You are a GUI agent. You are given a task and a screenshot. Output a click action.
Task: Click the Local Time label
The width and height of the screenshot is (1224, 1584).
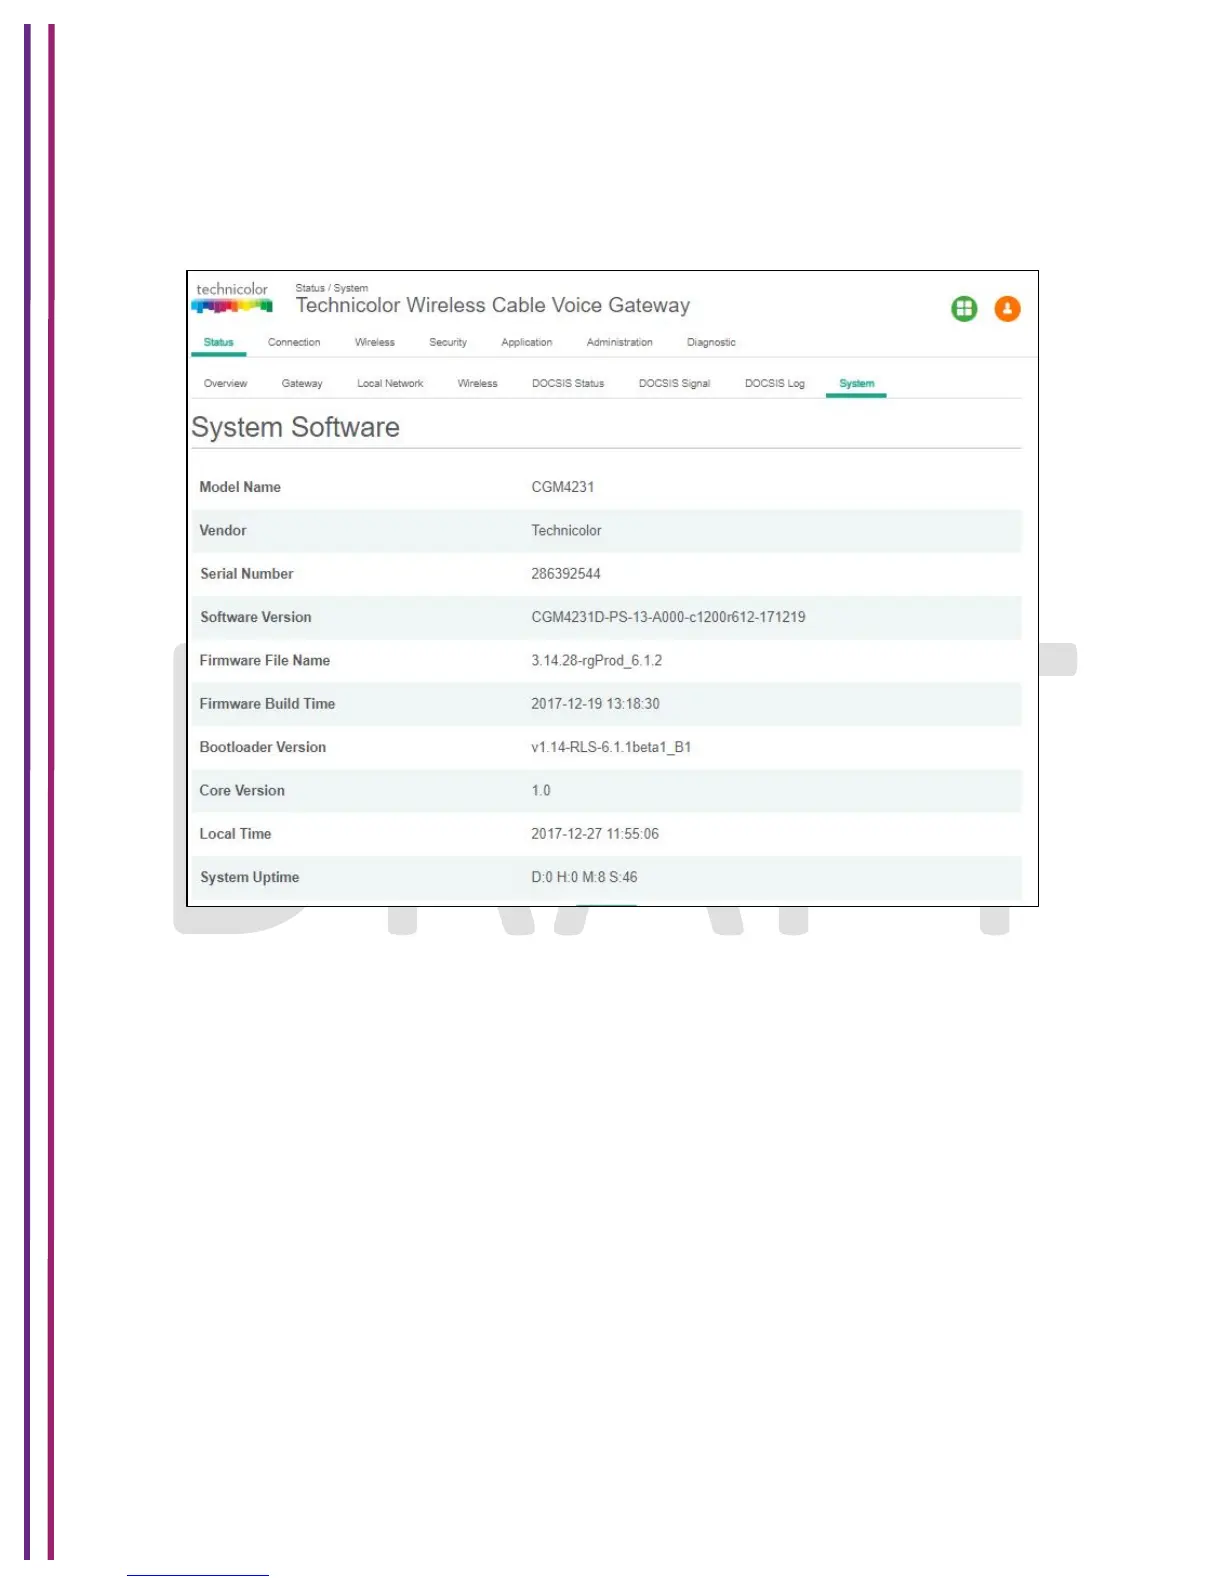click(x=235, y=833)
